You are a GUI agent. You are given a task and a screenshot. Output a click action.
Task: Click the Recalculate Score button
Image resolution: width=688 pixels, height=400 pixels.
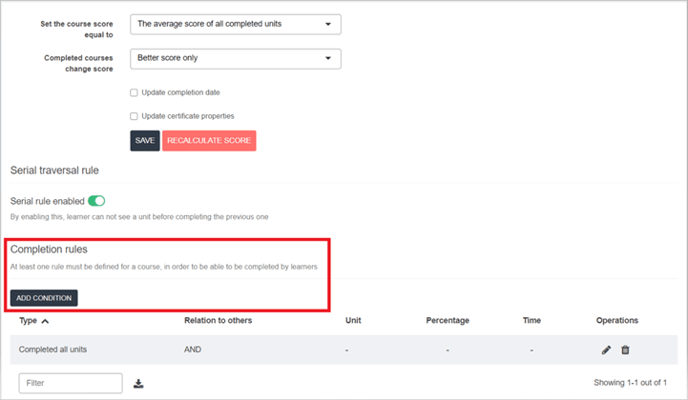pyautogui.click(x=209, y=141)
